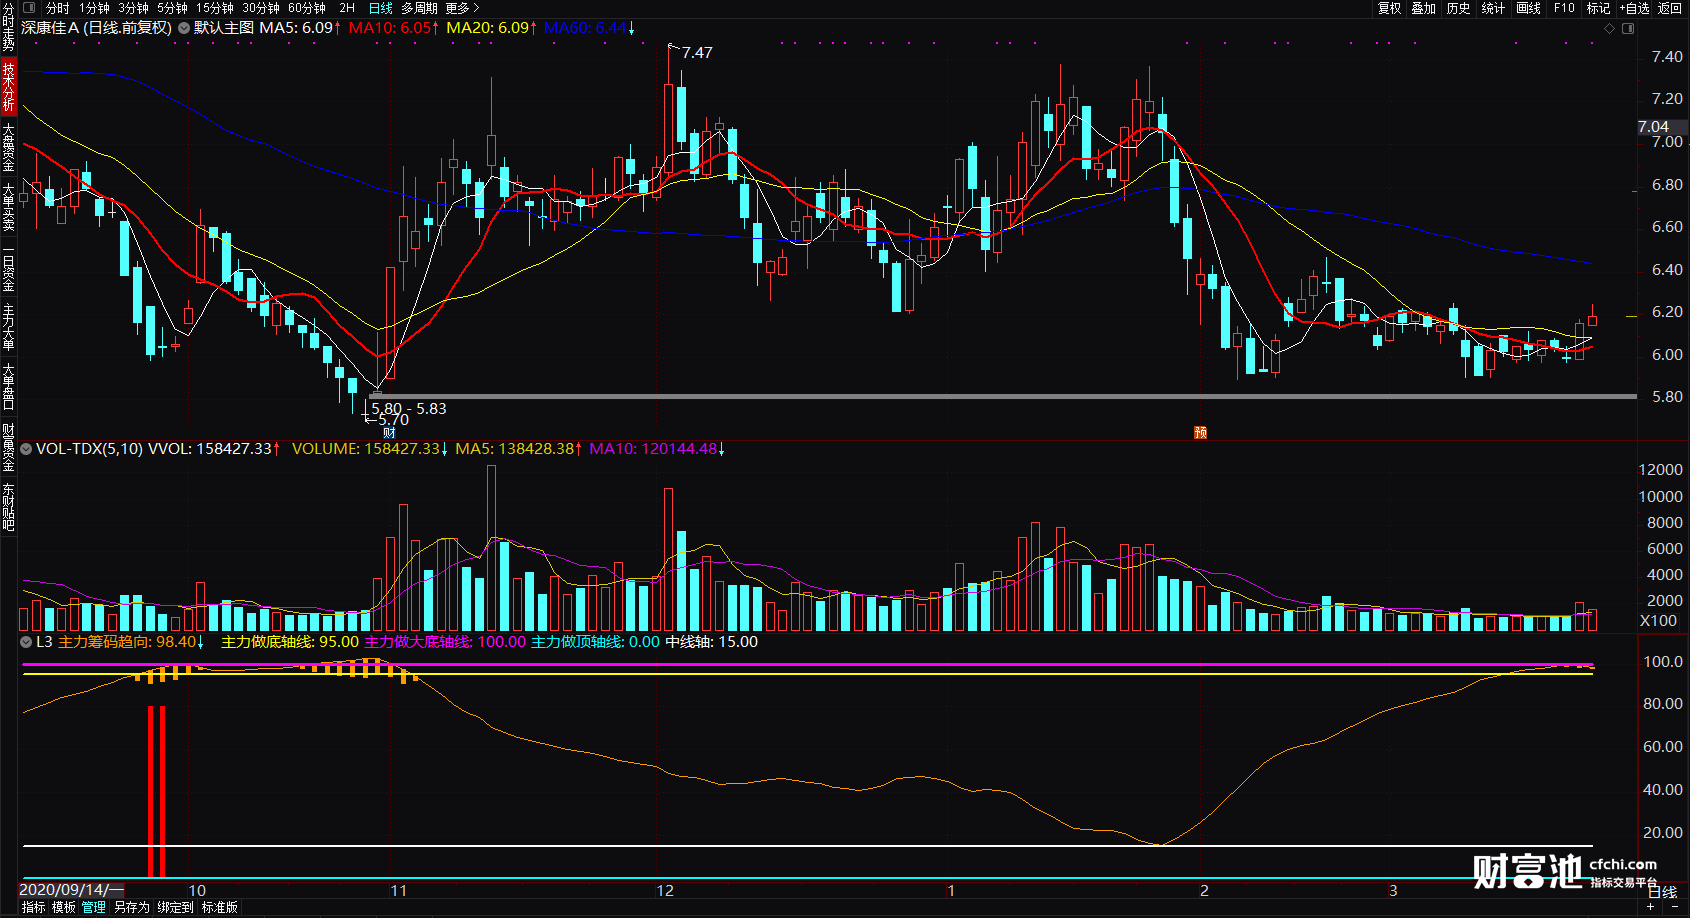The image size is (1690, 918).
Task: Activate the 画线 drawing tool
Action: (x=1528, y=8)
